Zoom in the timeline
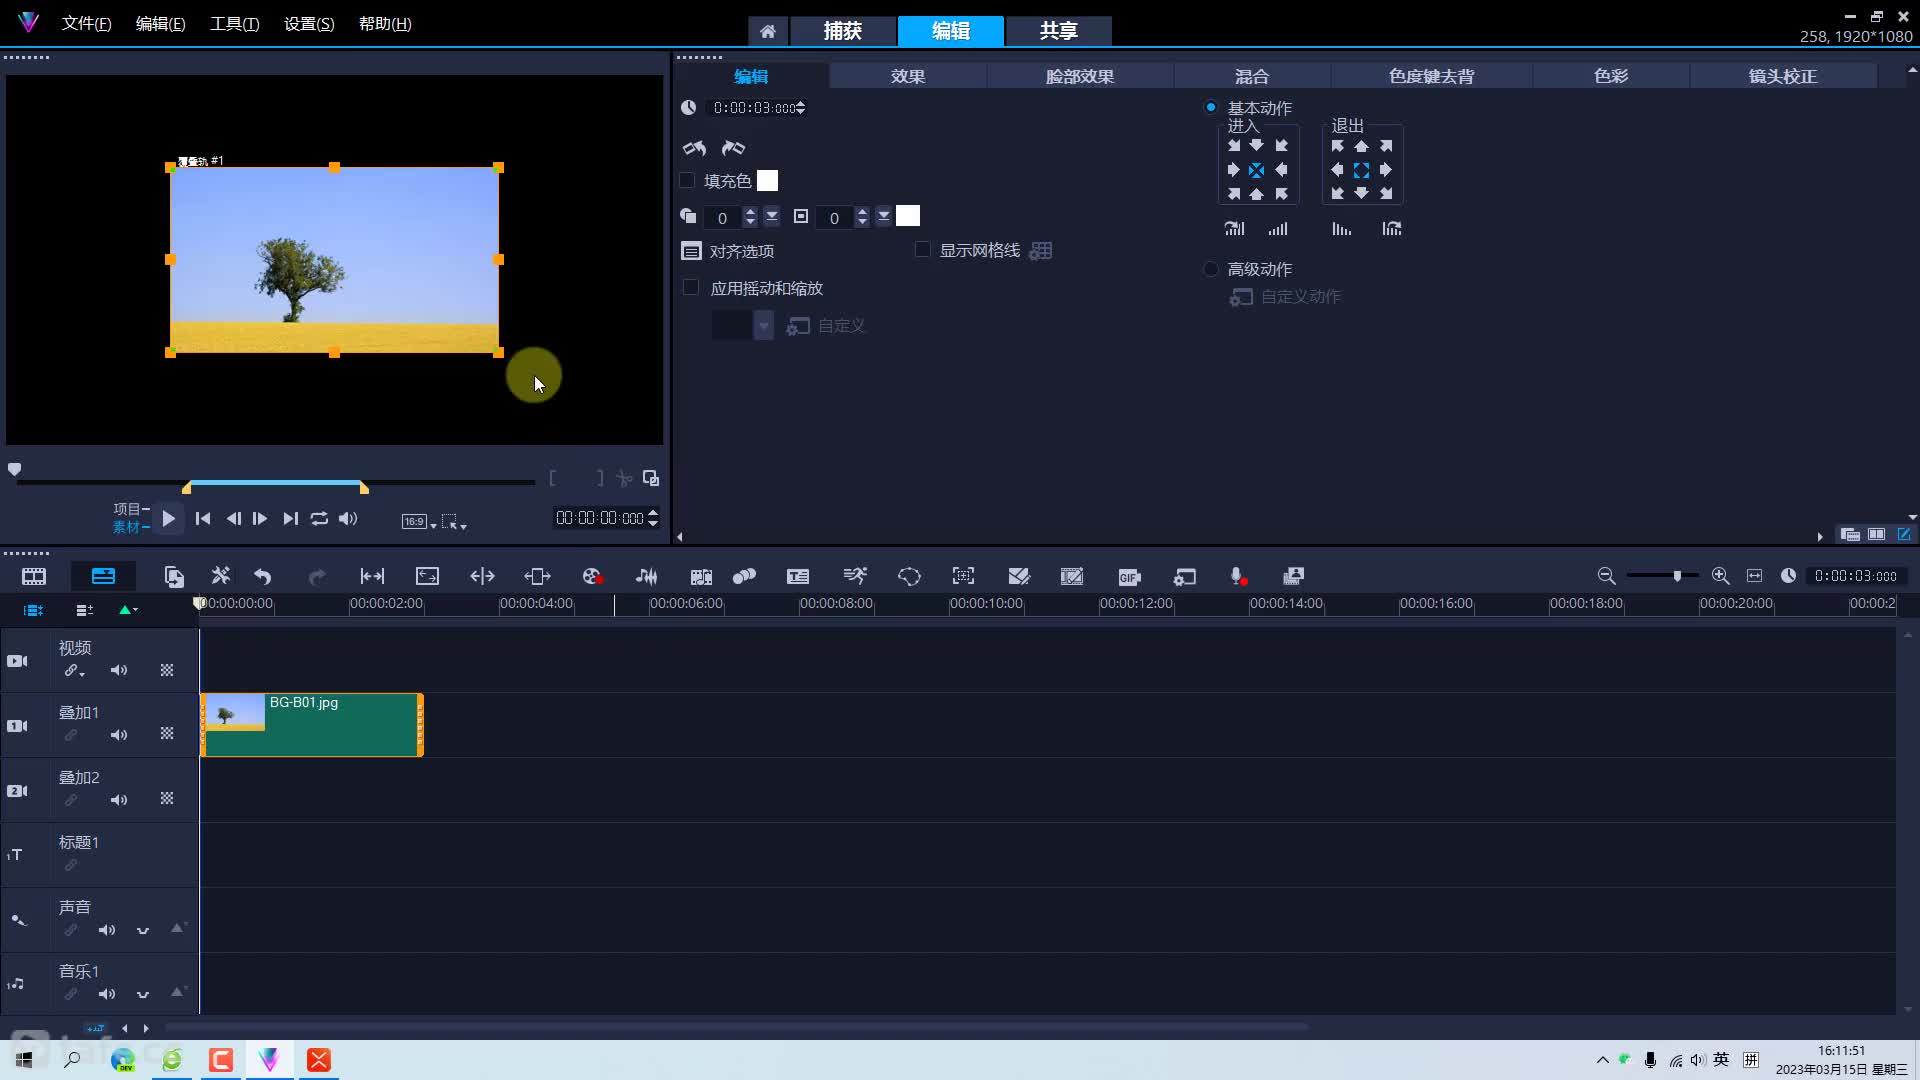The width and height of the screenshot is (1920, 1080). tap(1720, 576)
